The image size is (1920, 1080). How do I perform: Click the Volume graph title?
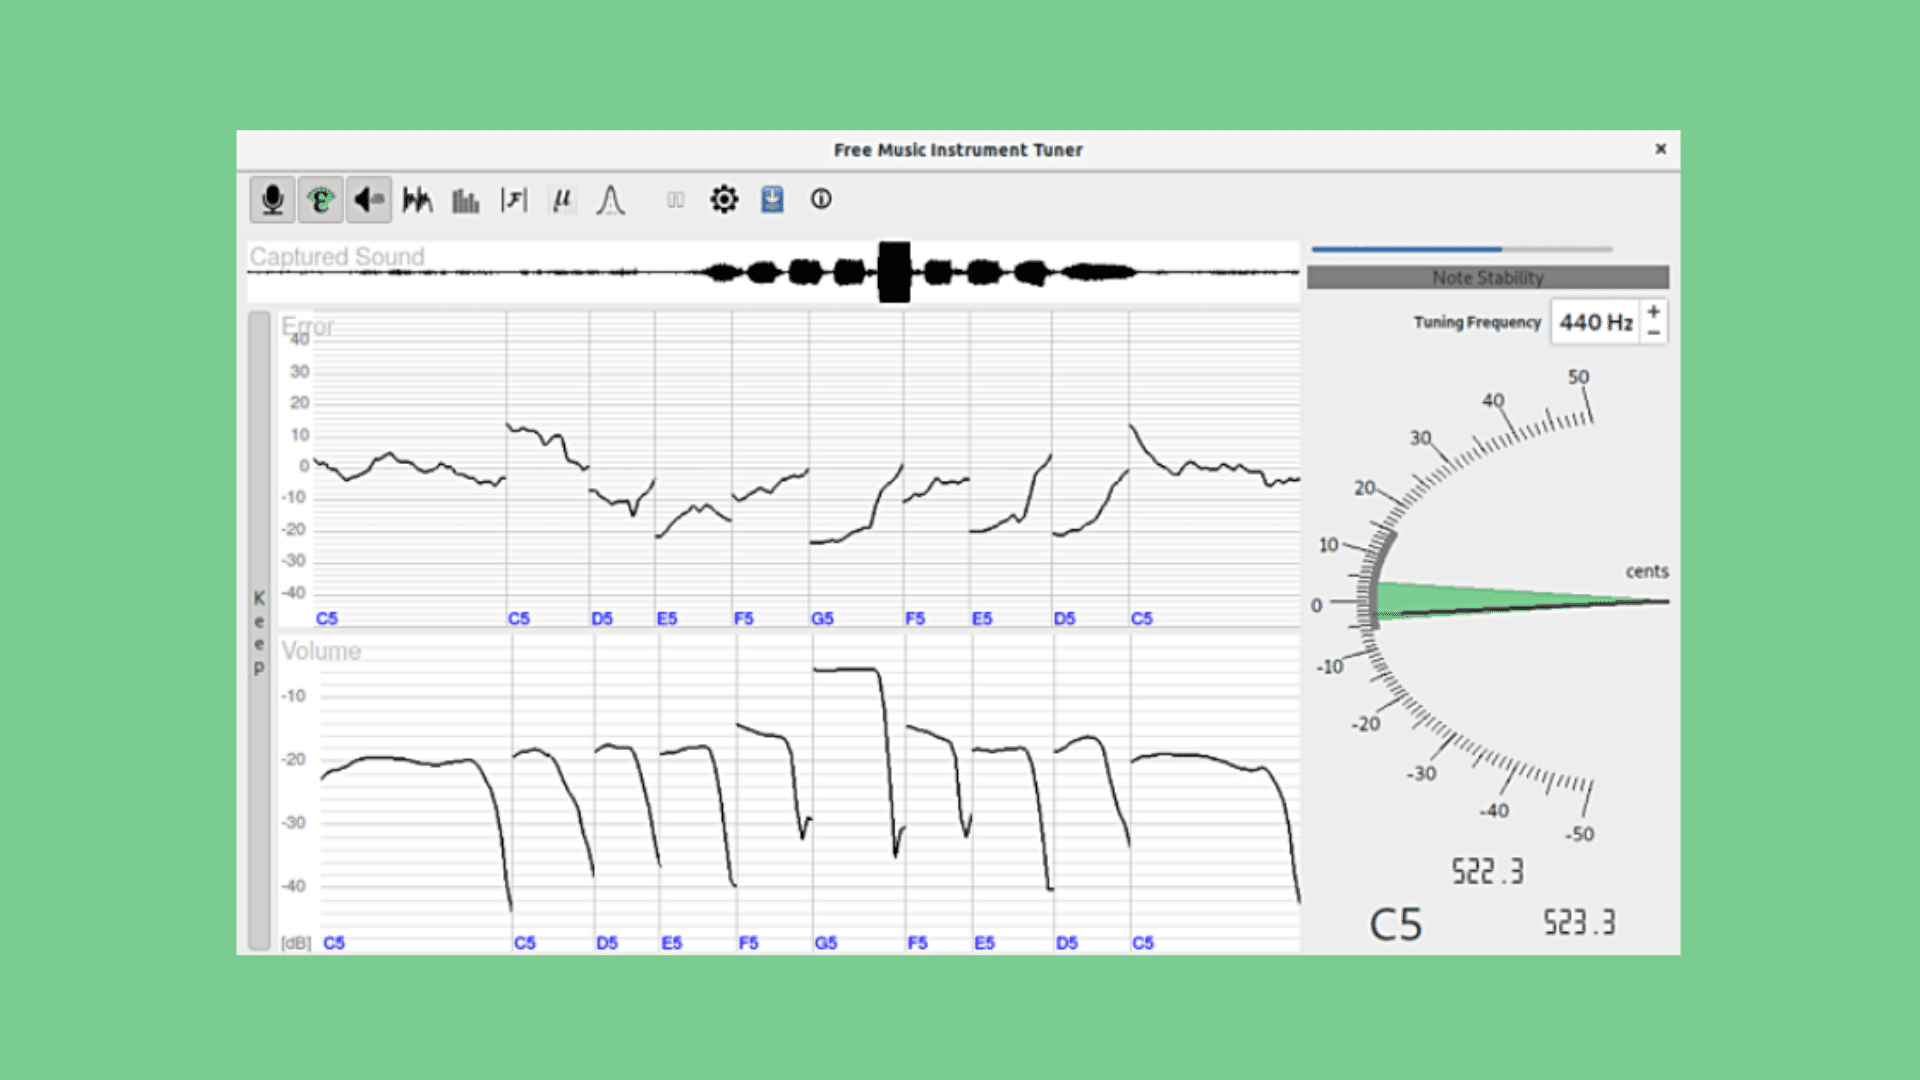coord(321,651)
